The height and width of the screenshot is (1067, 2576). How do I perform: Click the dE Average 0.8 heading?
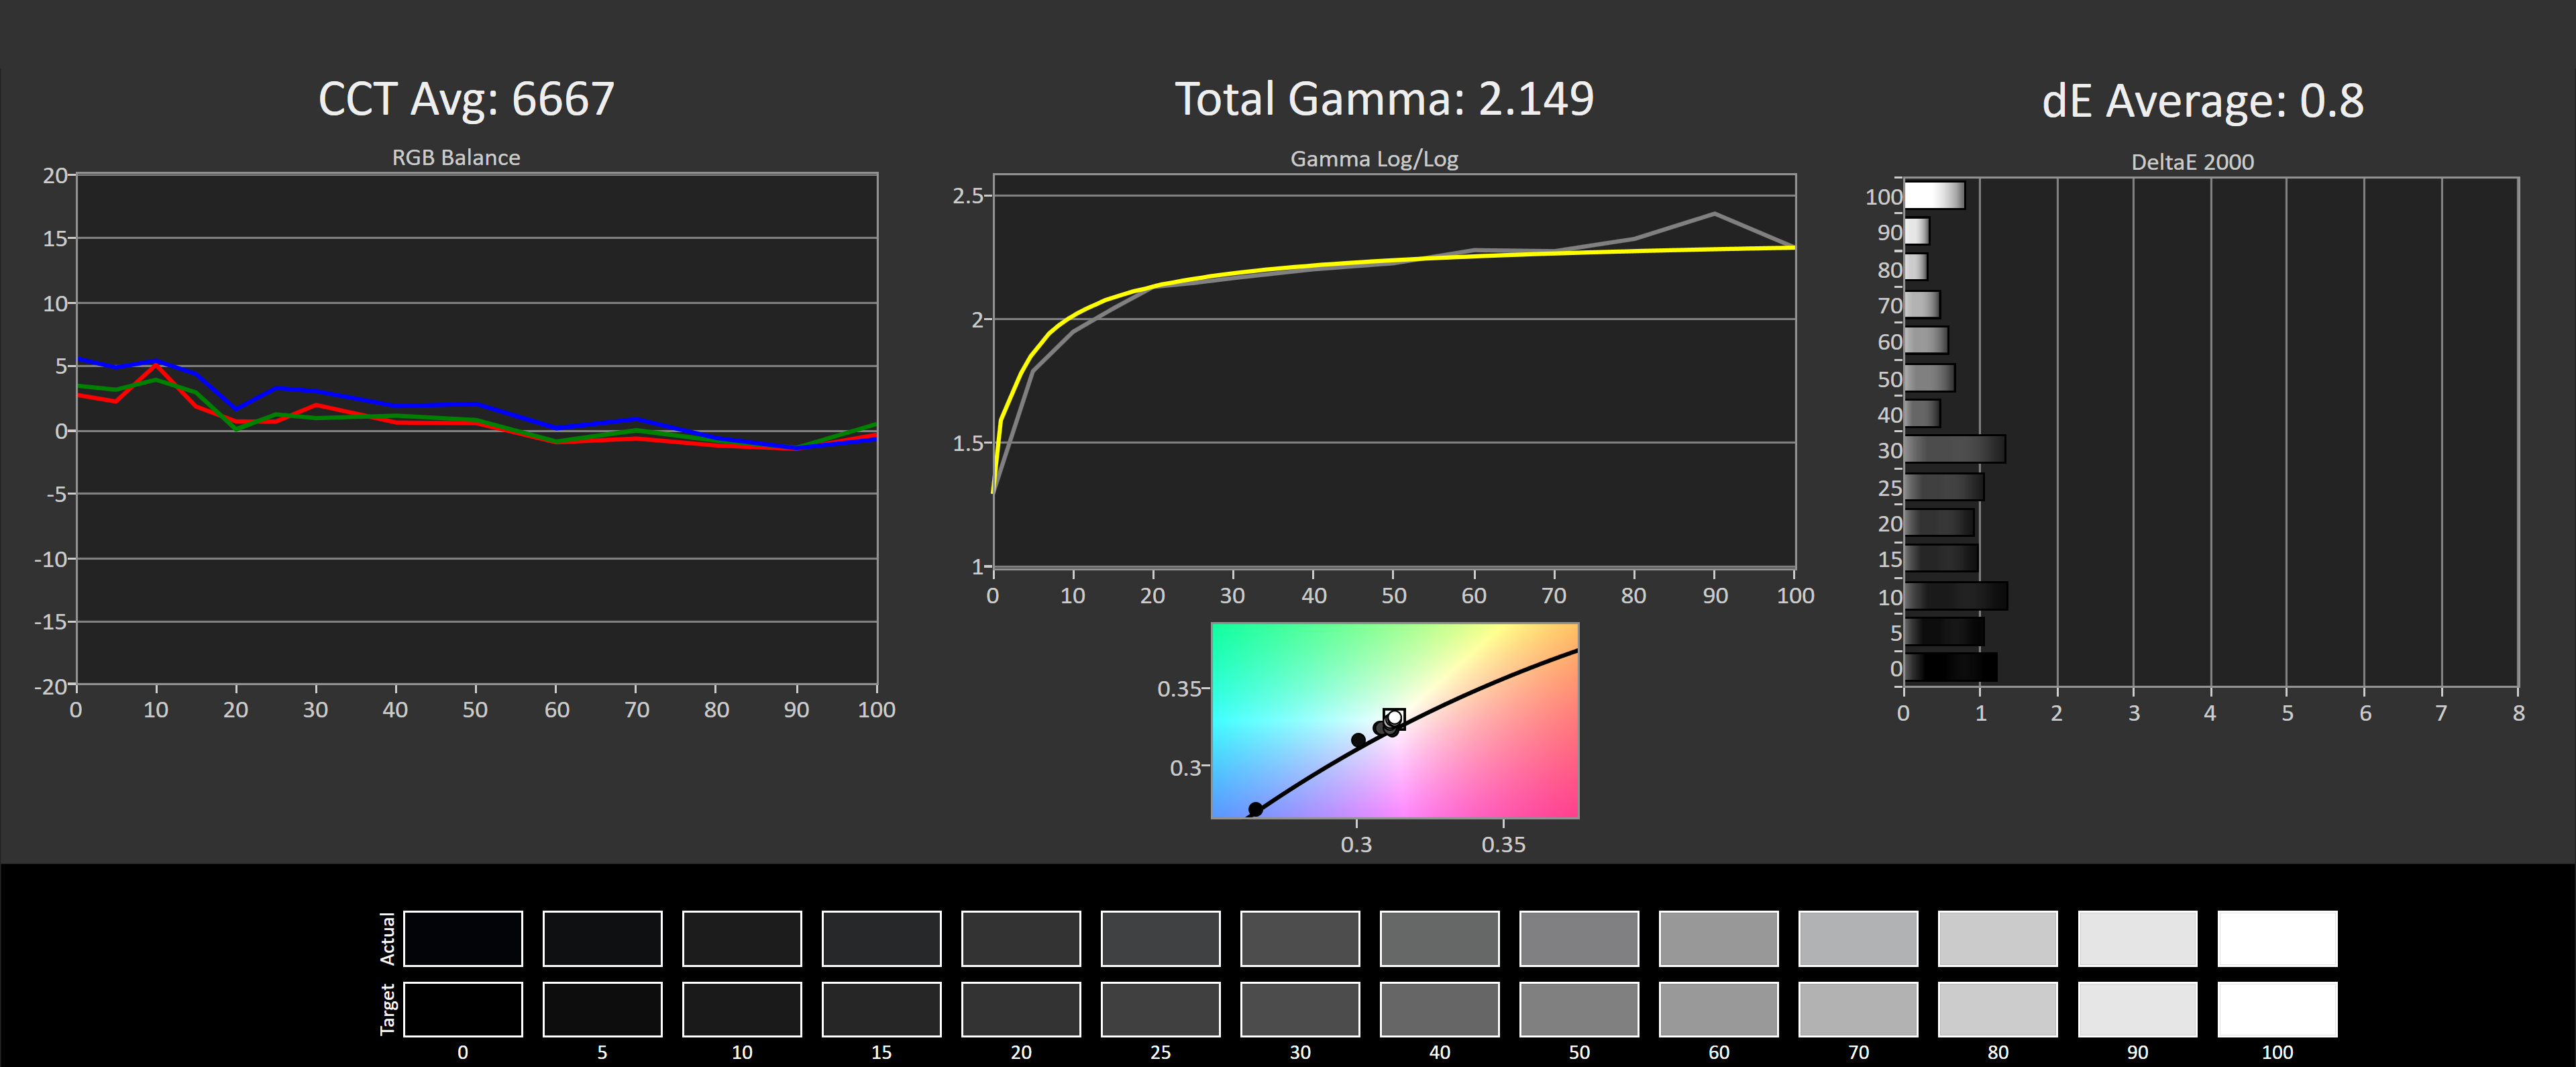[x=2202, y=101]
